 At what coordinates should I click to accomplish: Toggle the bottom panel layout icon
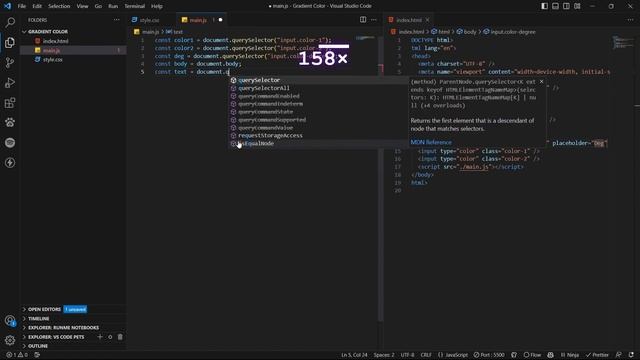point(555,6)
